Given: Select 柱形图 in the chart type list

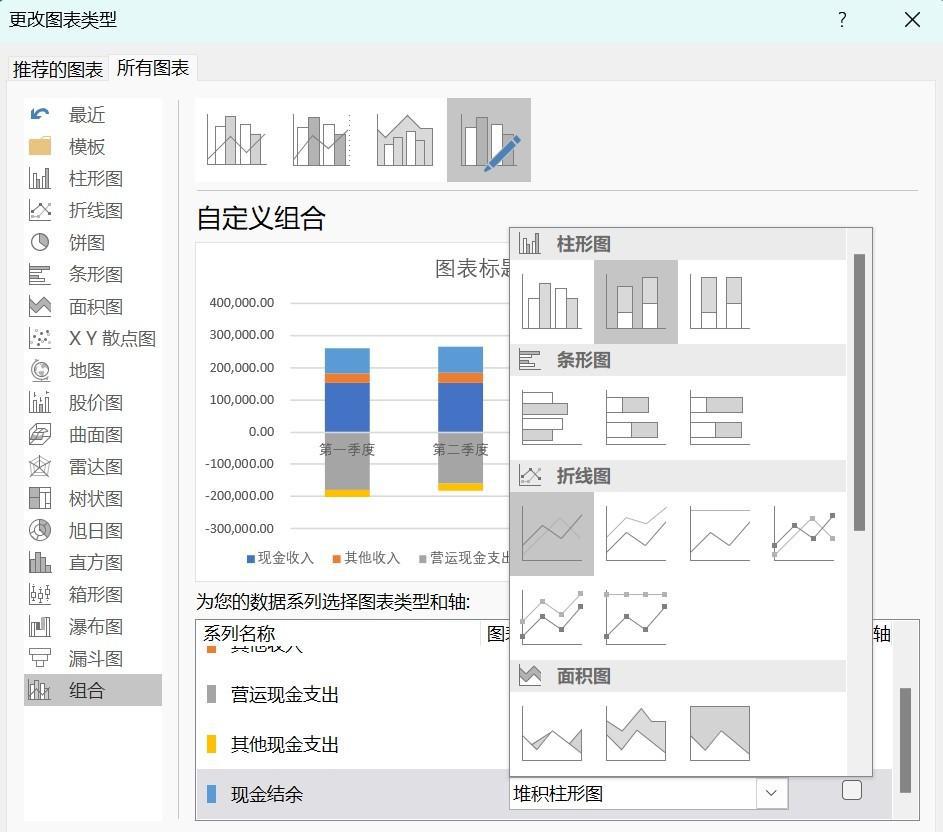Looking at the screenshot, I should point(93,178).
